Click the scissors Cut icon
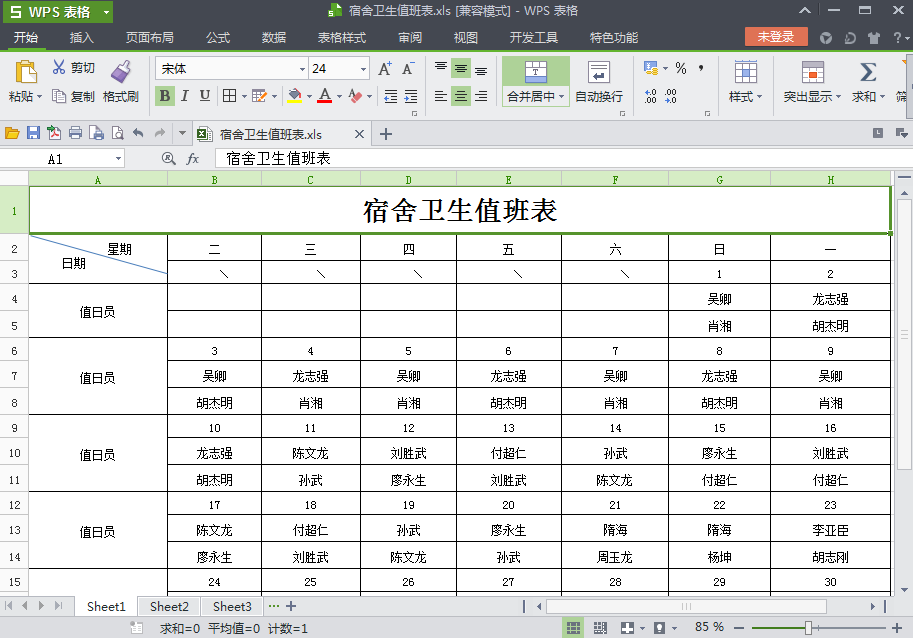 (59, 67)
